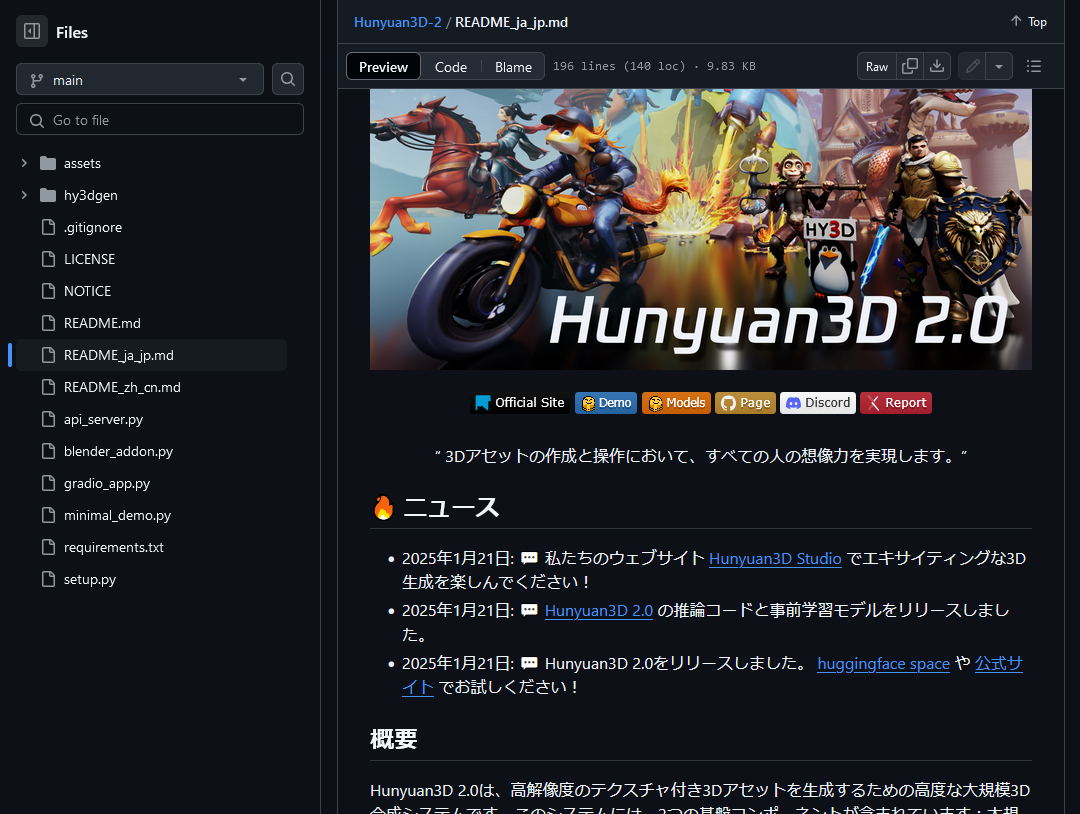Edit the file with the pencil icon
The width and height of the screenshot is (1080, 814).
coord(971,65)
